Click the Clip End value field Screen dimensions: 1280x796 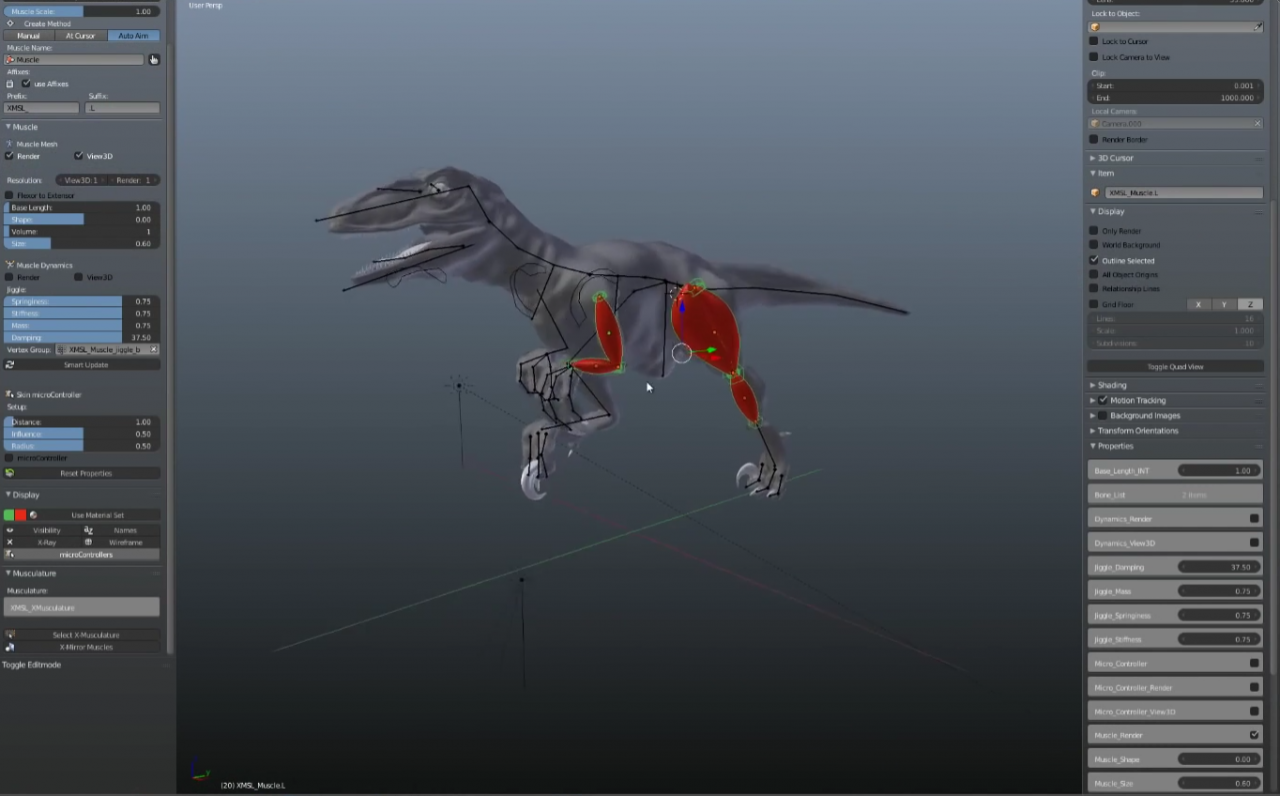coord(1175,98)
